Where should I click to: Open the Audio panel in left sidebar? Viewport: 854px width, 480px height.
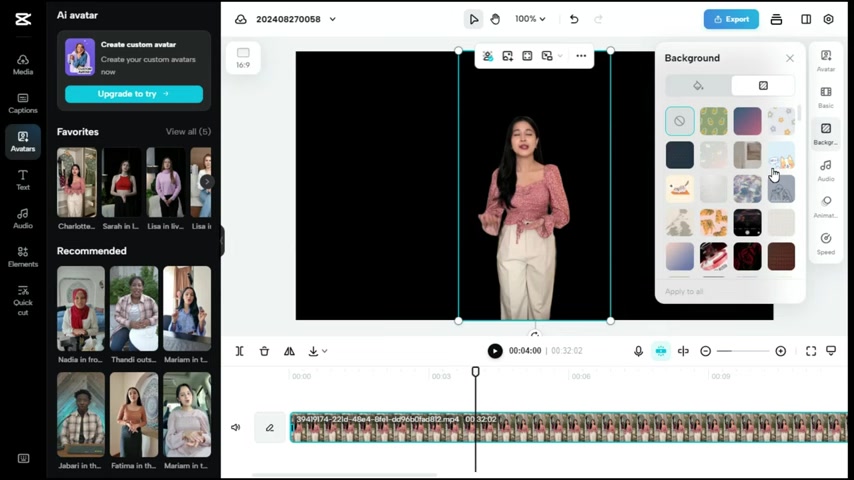click(23, 218)
